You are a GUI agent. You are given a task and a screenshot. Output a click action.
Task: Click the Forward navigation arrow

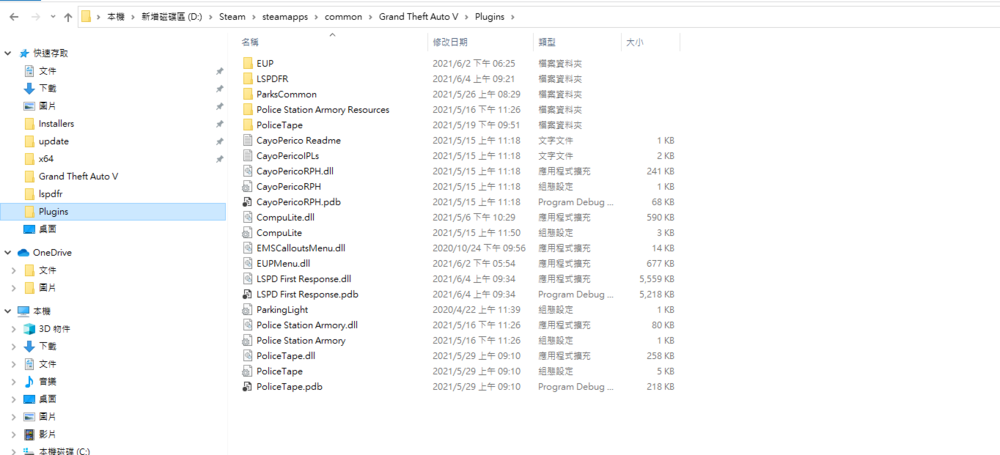[36, 17]
